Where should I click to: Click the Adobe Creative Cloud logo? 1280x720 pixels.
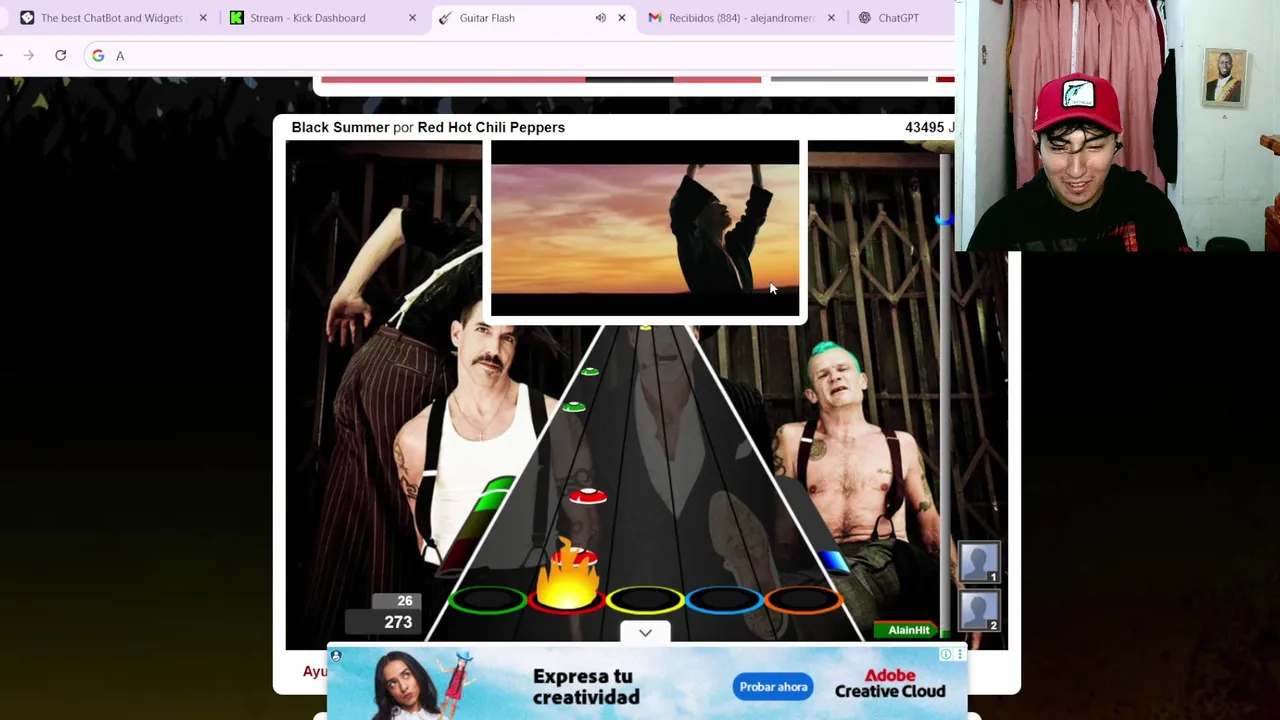tap(889, 685)
